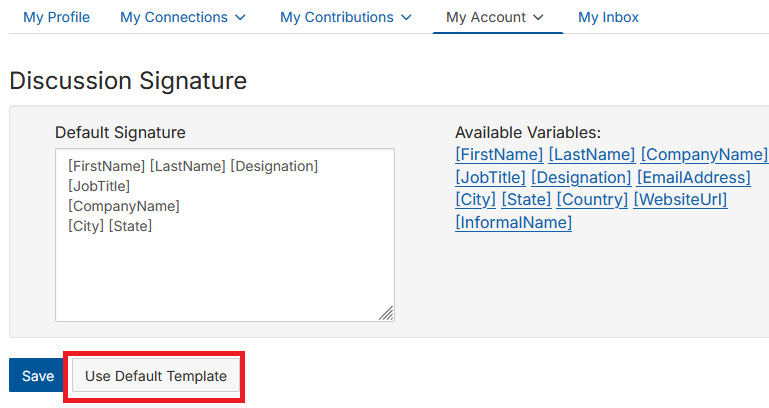
Task: Expand the My Connections dropdown
Action: (x=182, y=17)
